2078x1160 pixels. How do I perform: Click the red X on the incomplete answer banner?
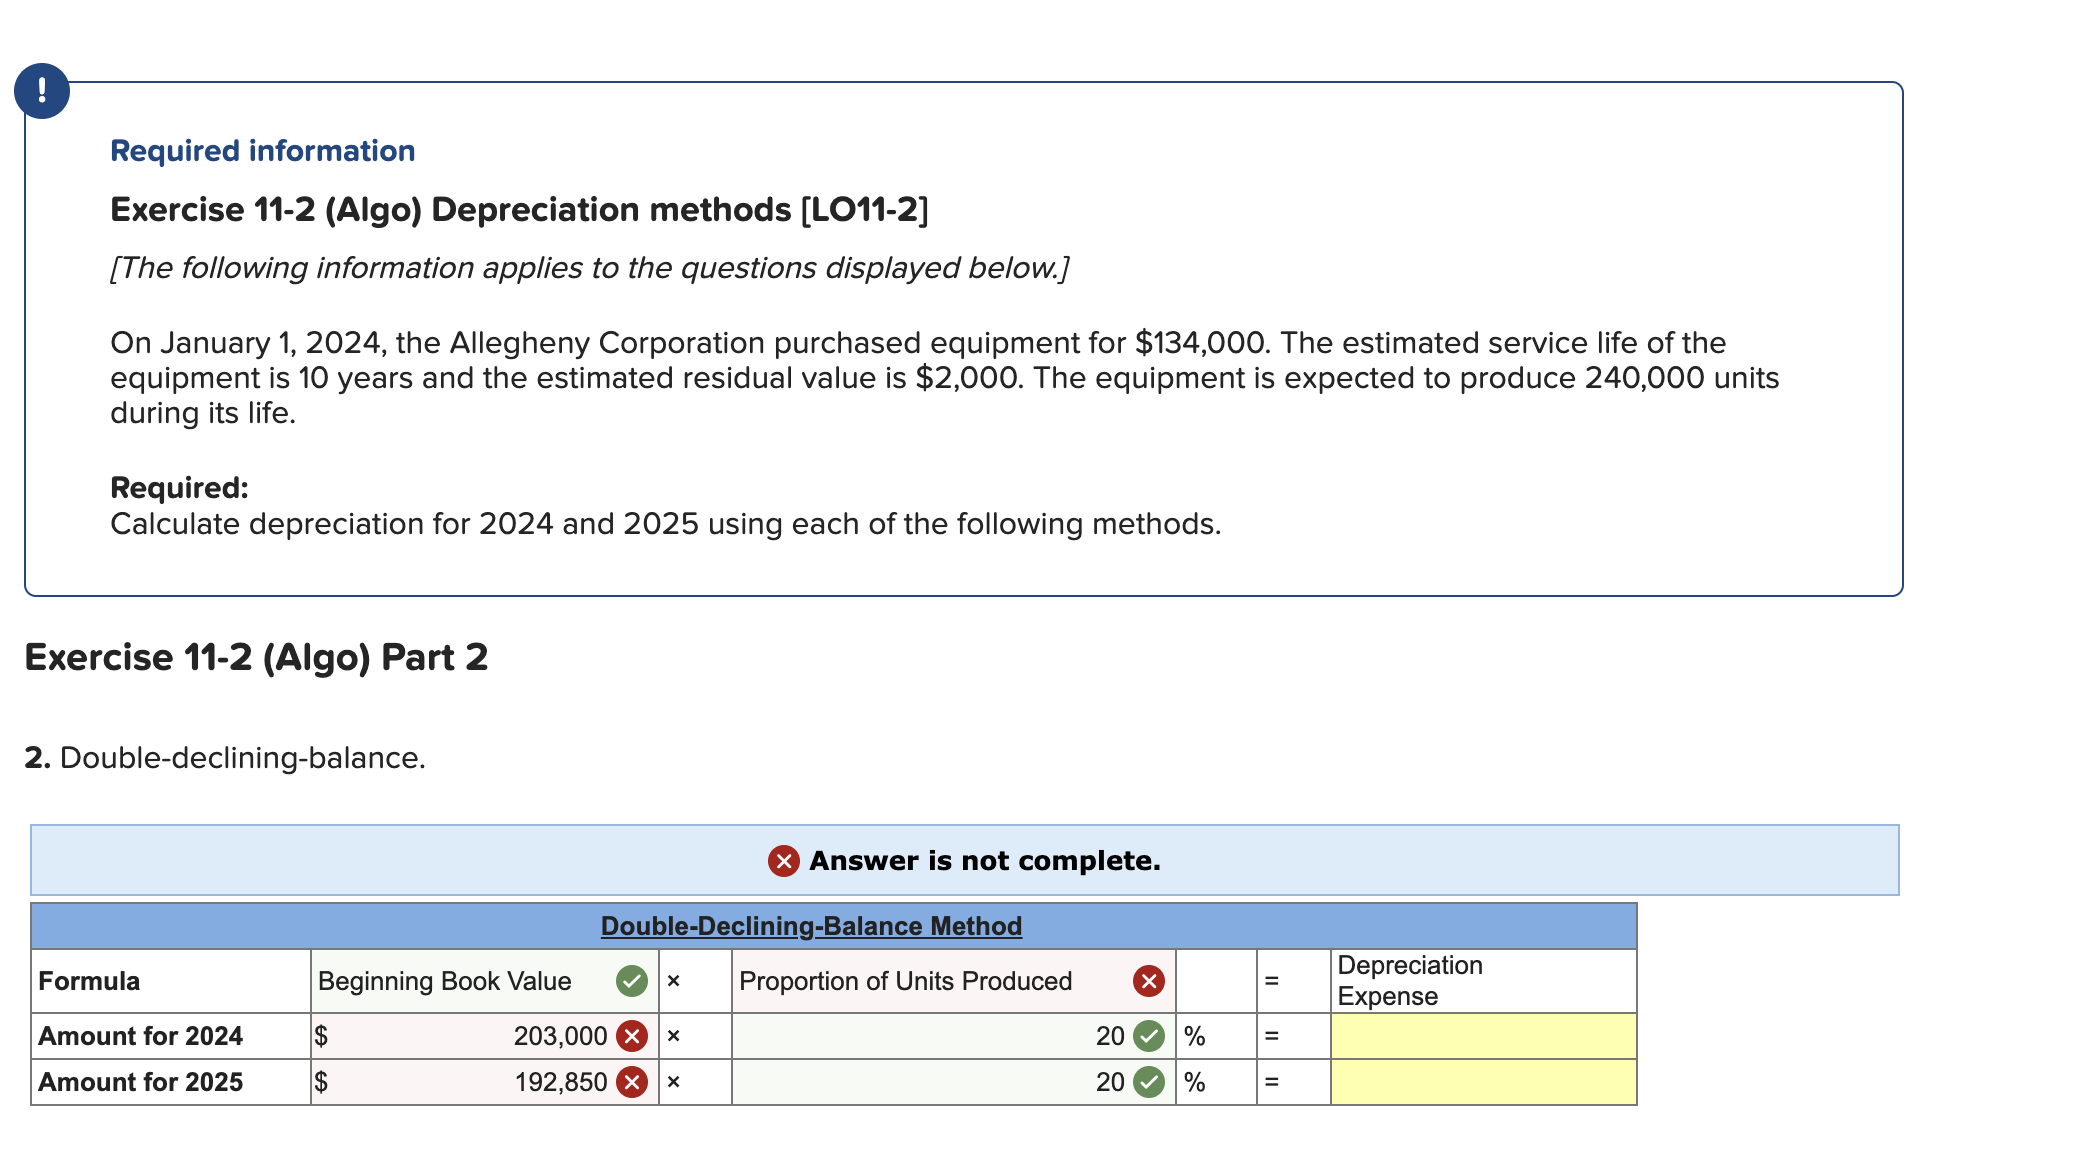click(786, 860)
